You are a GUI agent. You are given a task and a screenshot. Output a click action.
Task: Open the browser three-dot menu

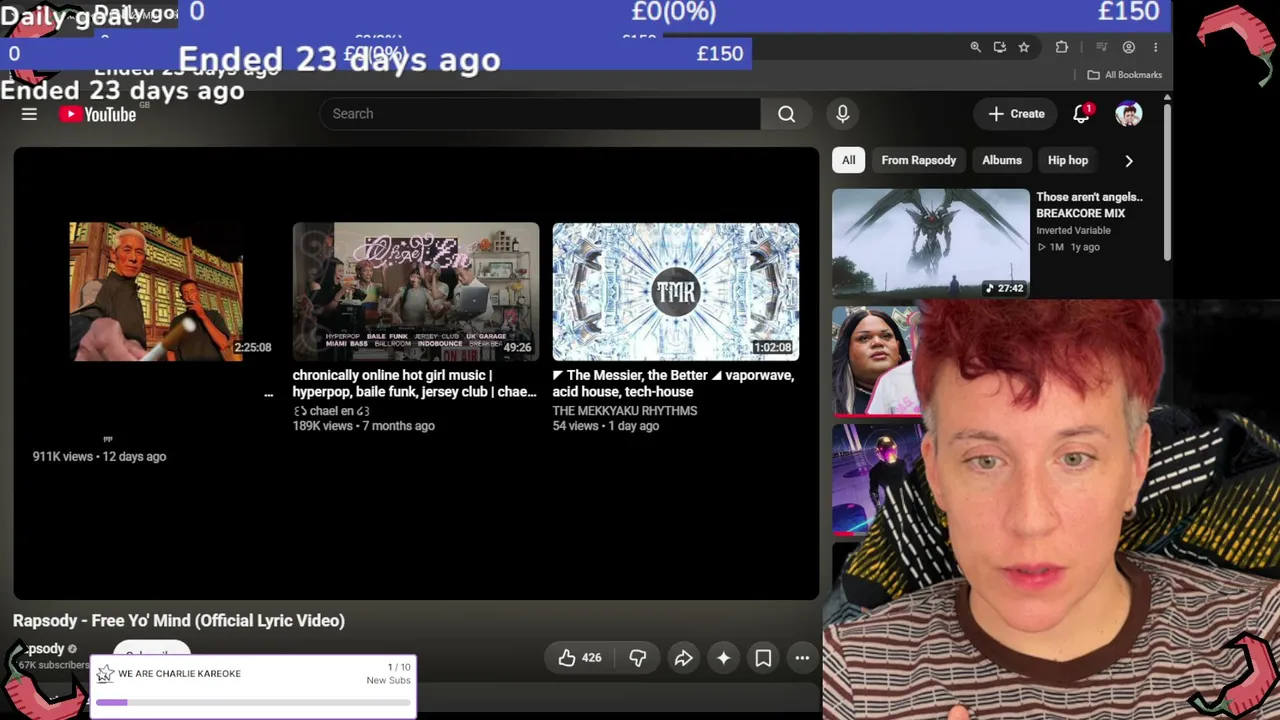click(1155, 47)
